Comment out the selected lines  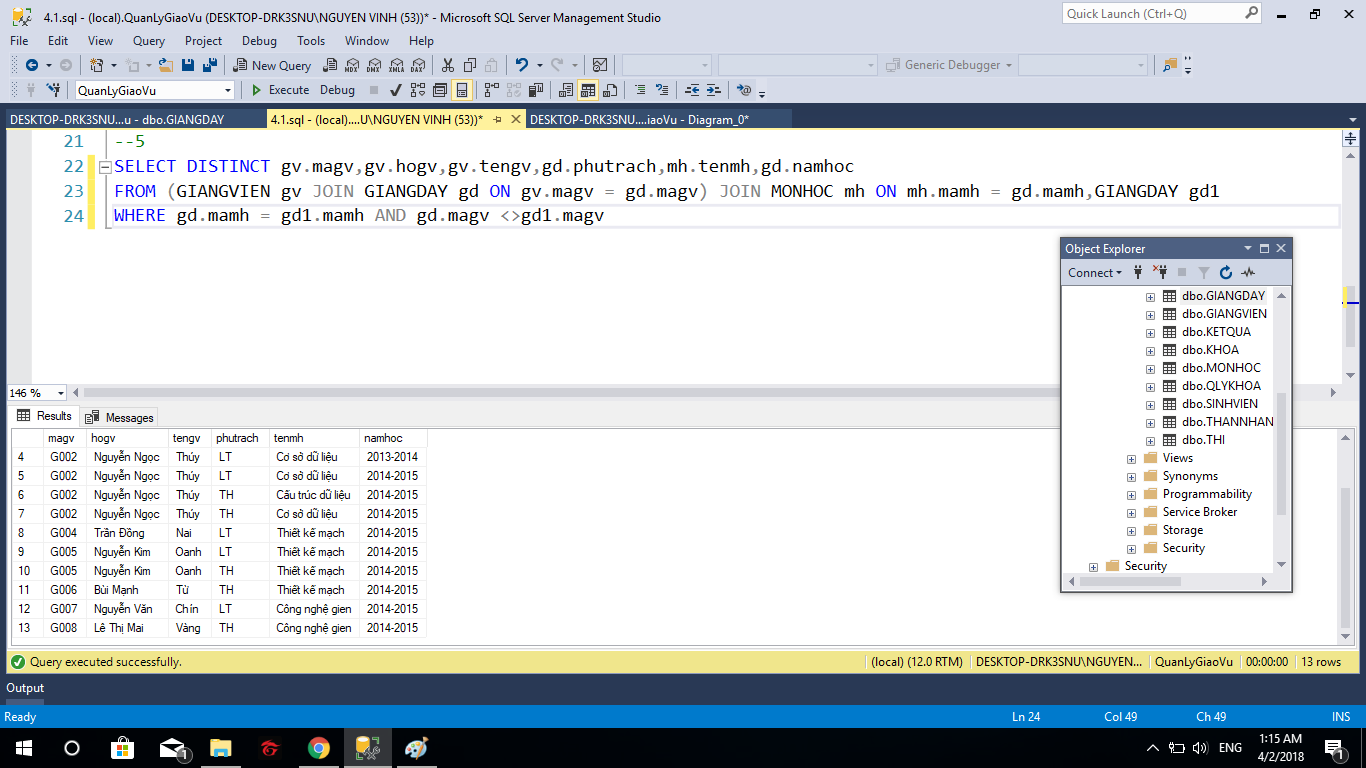(x=641, y=90)
